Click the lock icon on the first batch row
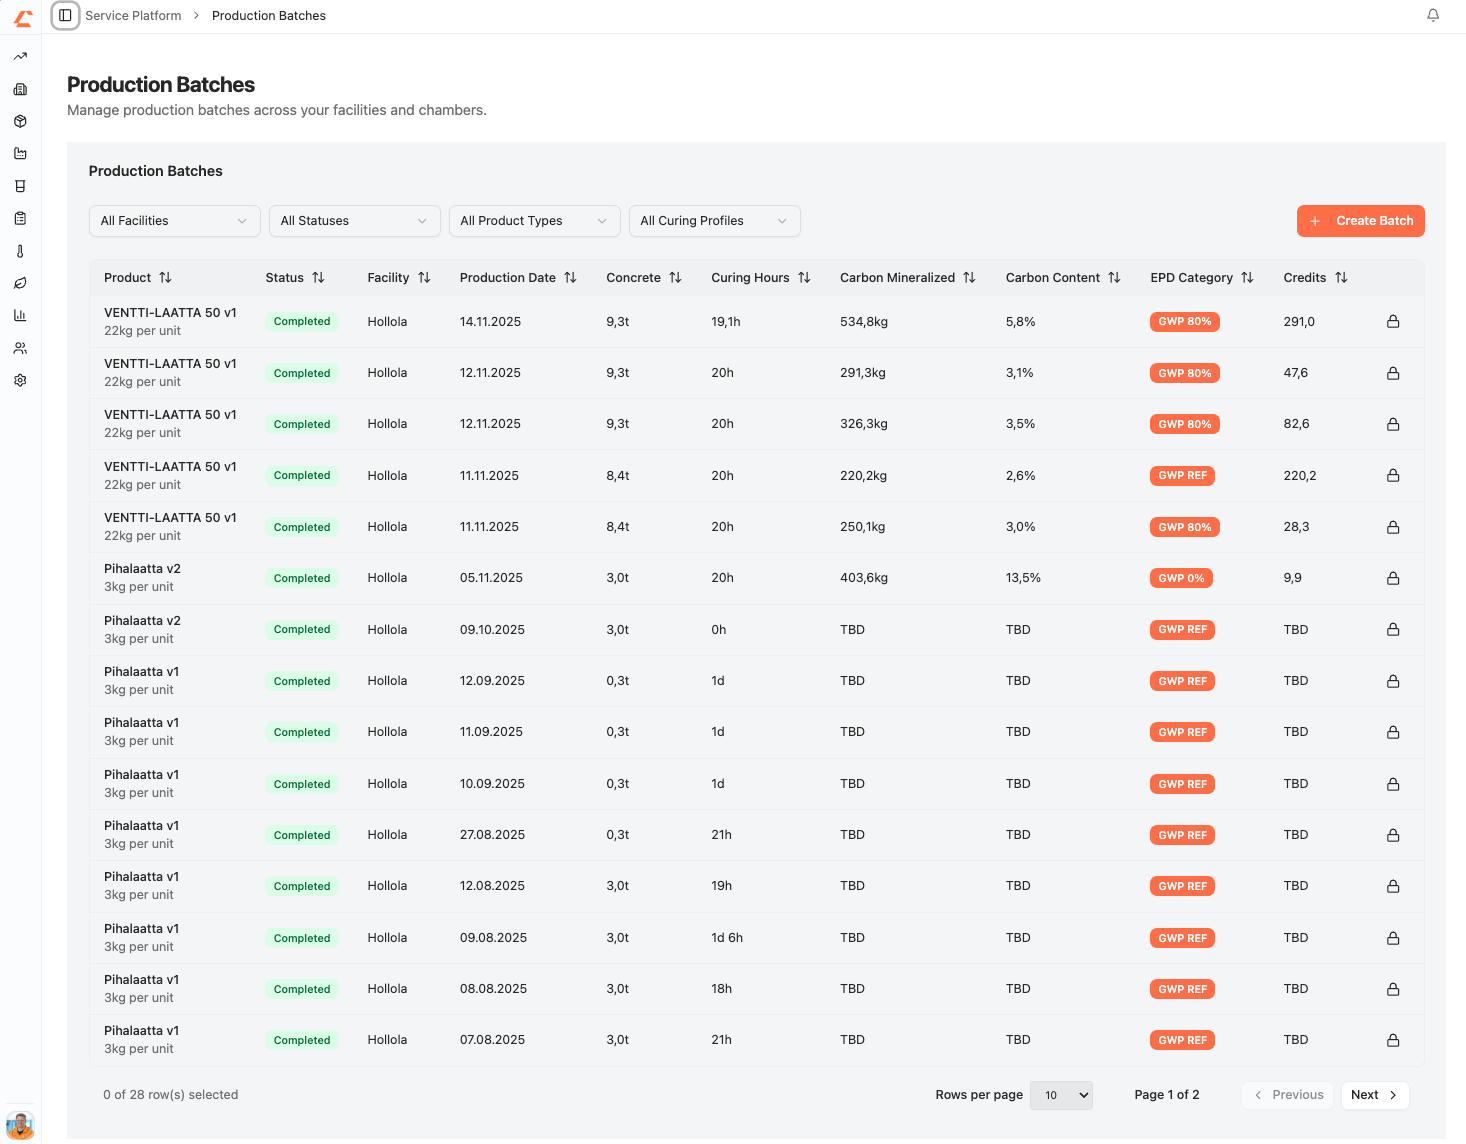1466x1144 pixels. tap(1393, 321)
